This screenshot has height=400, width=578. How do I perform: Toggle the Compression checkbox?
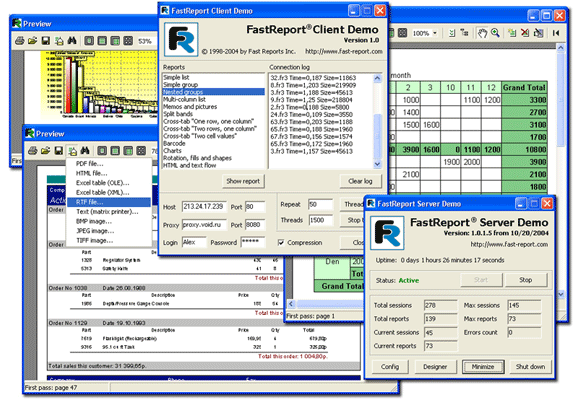click(281, 243)
